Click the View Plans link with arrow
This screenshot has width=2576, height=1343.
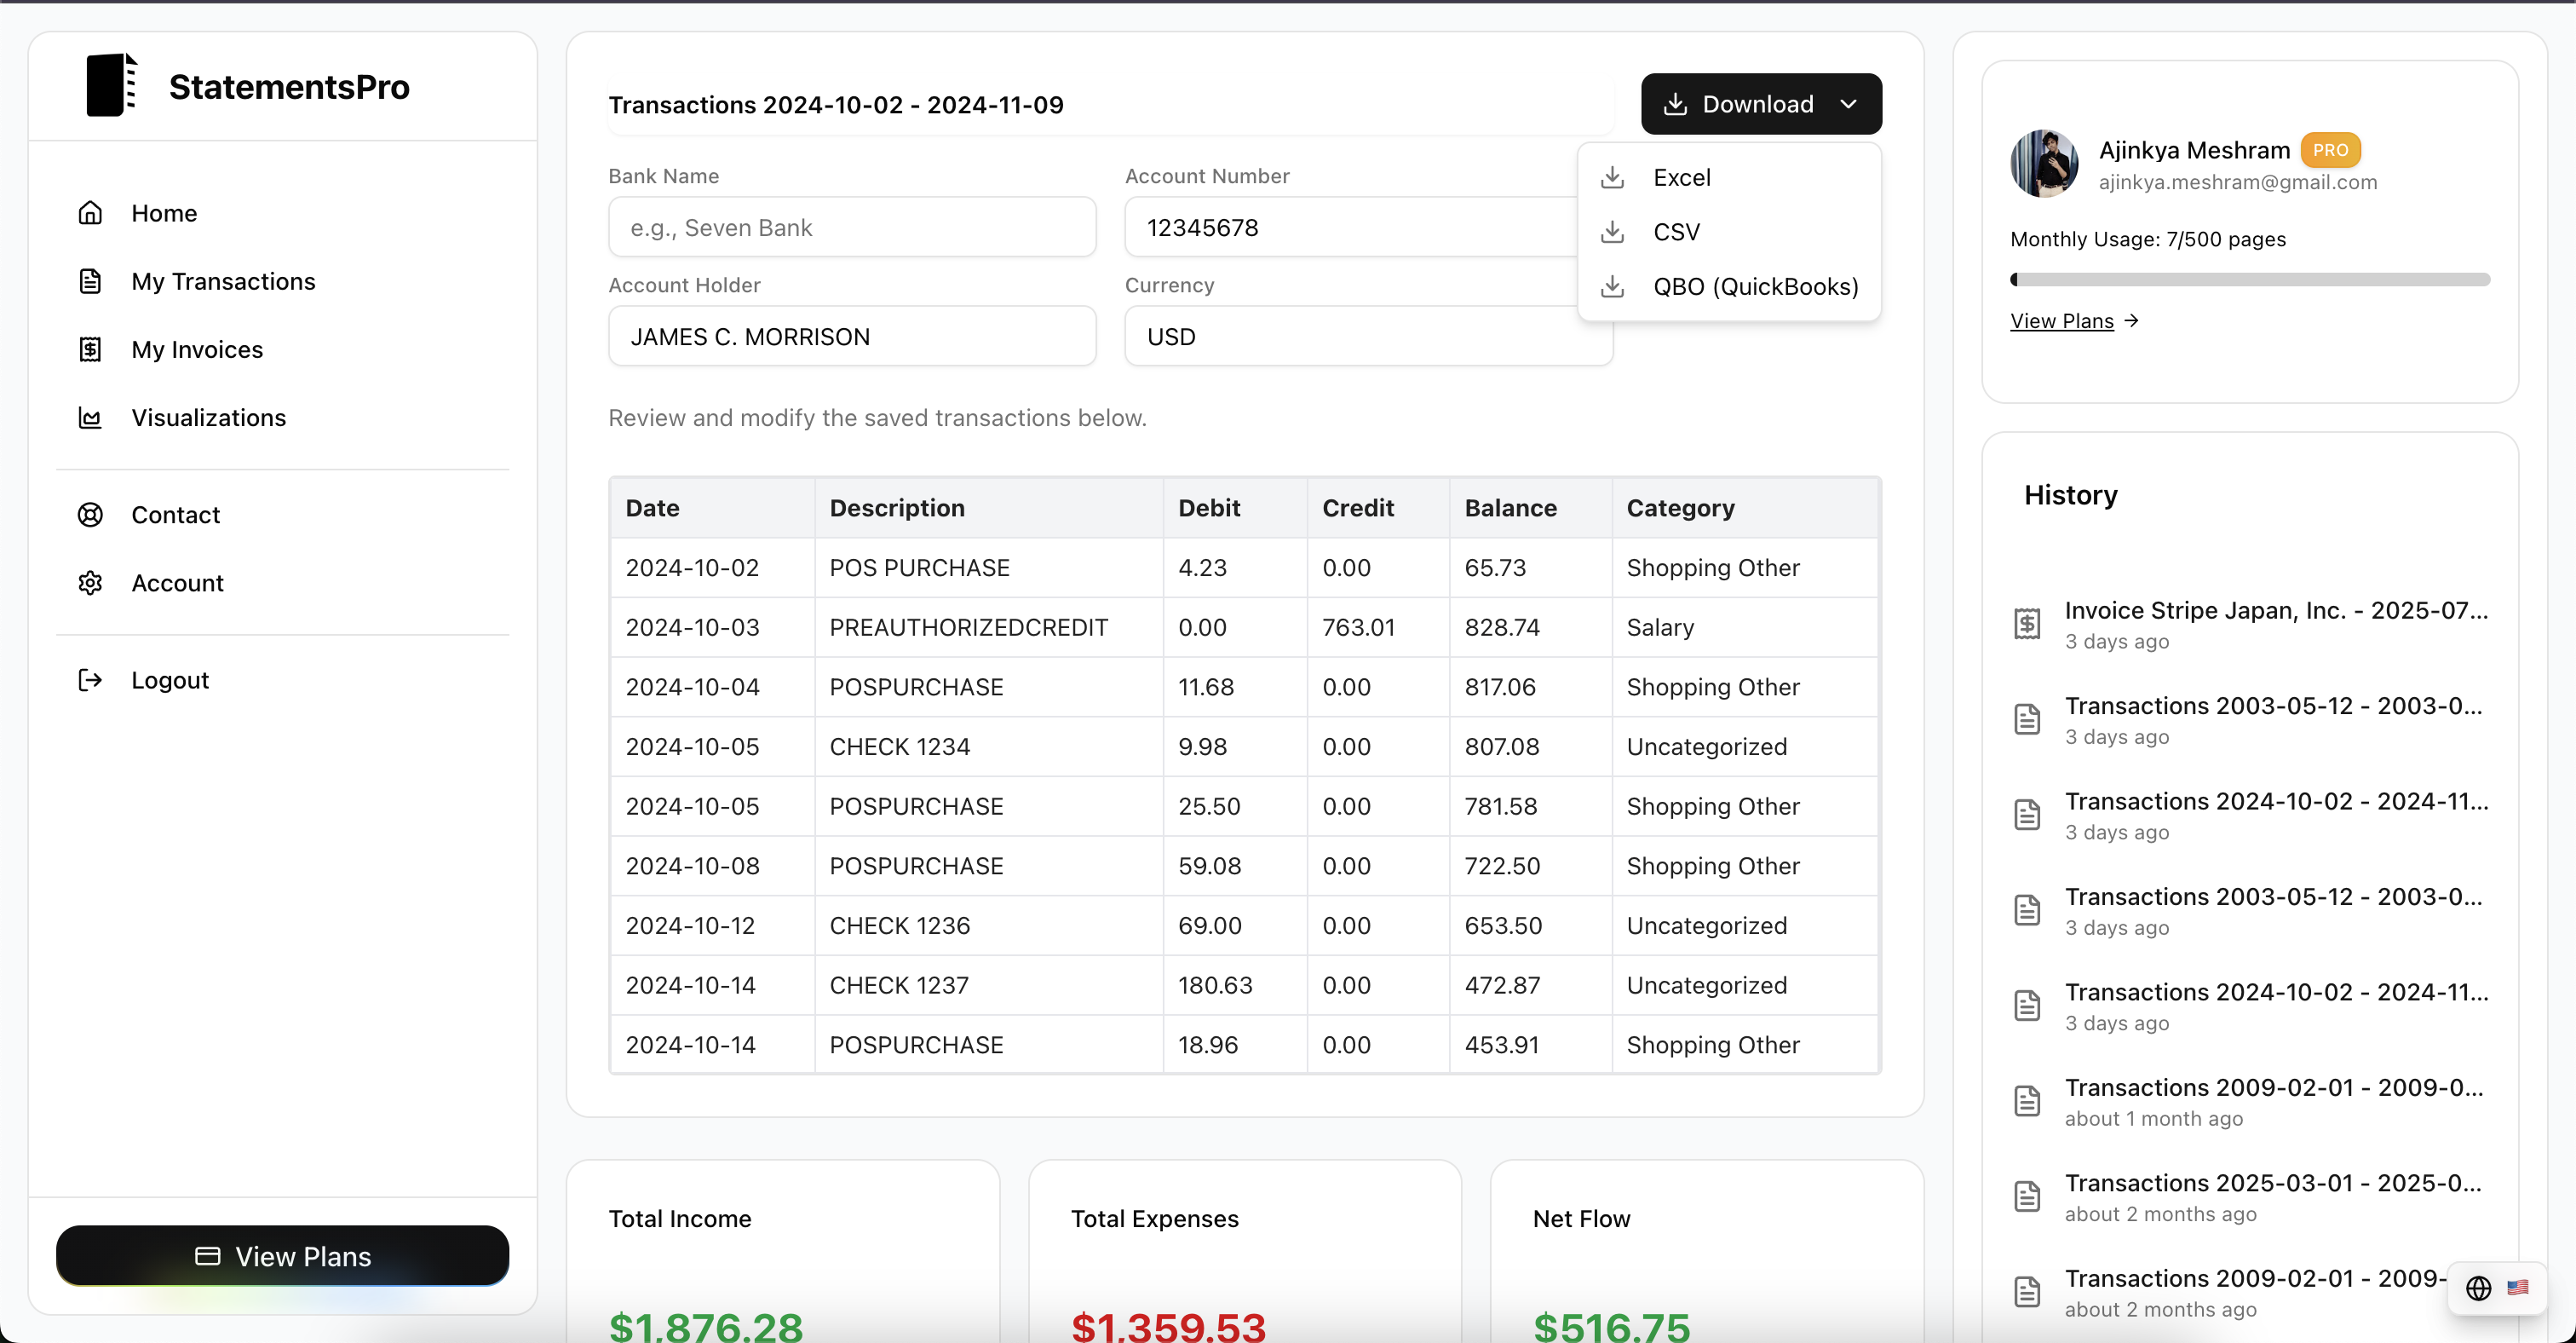[x=2072, y=320]
